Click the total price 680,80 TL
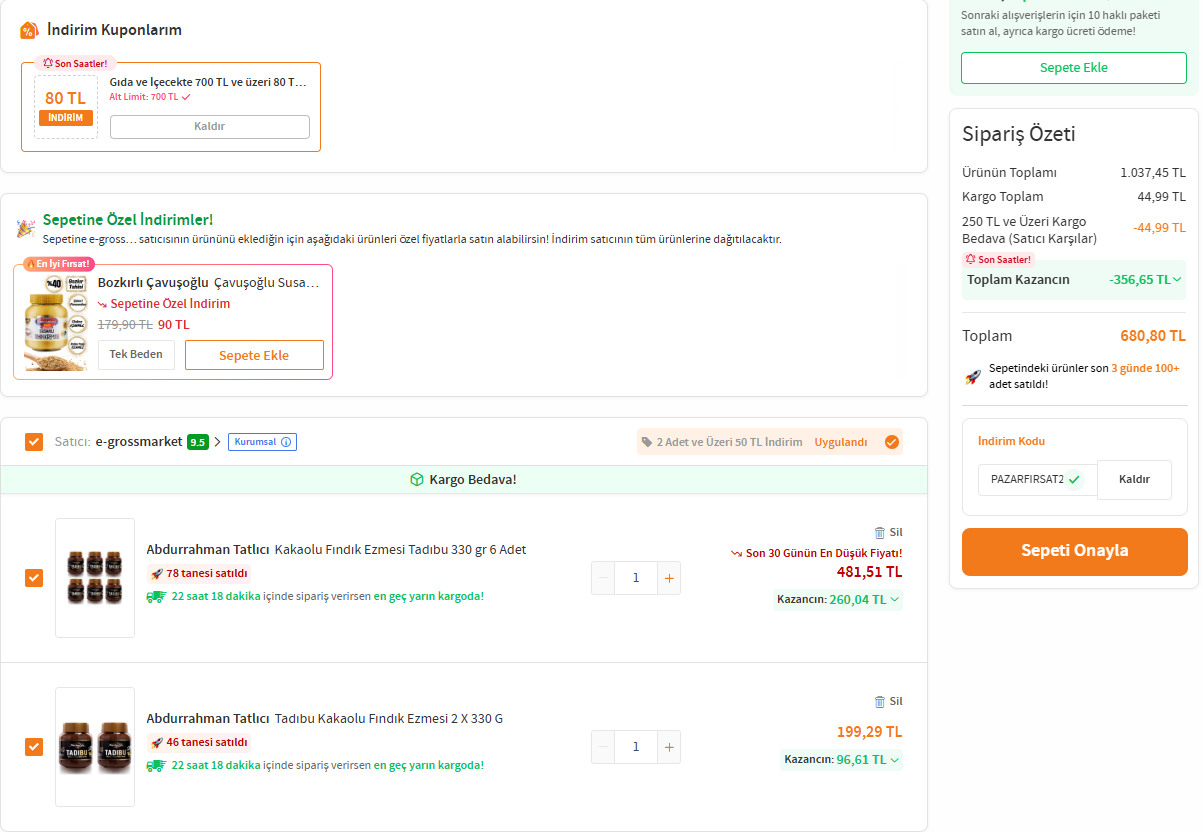Image resolution: width=1203 pixels, height=832 pixels. tap(1153, 336)
